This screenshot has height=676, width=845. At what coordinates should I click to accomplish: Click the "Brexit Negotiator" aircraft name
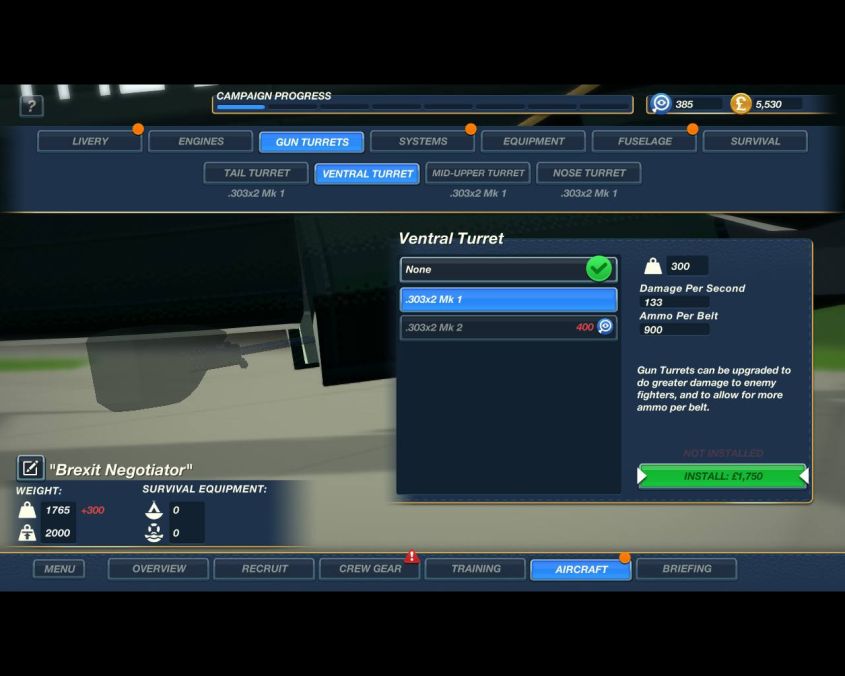121,470
